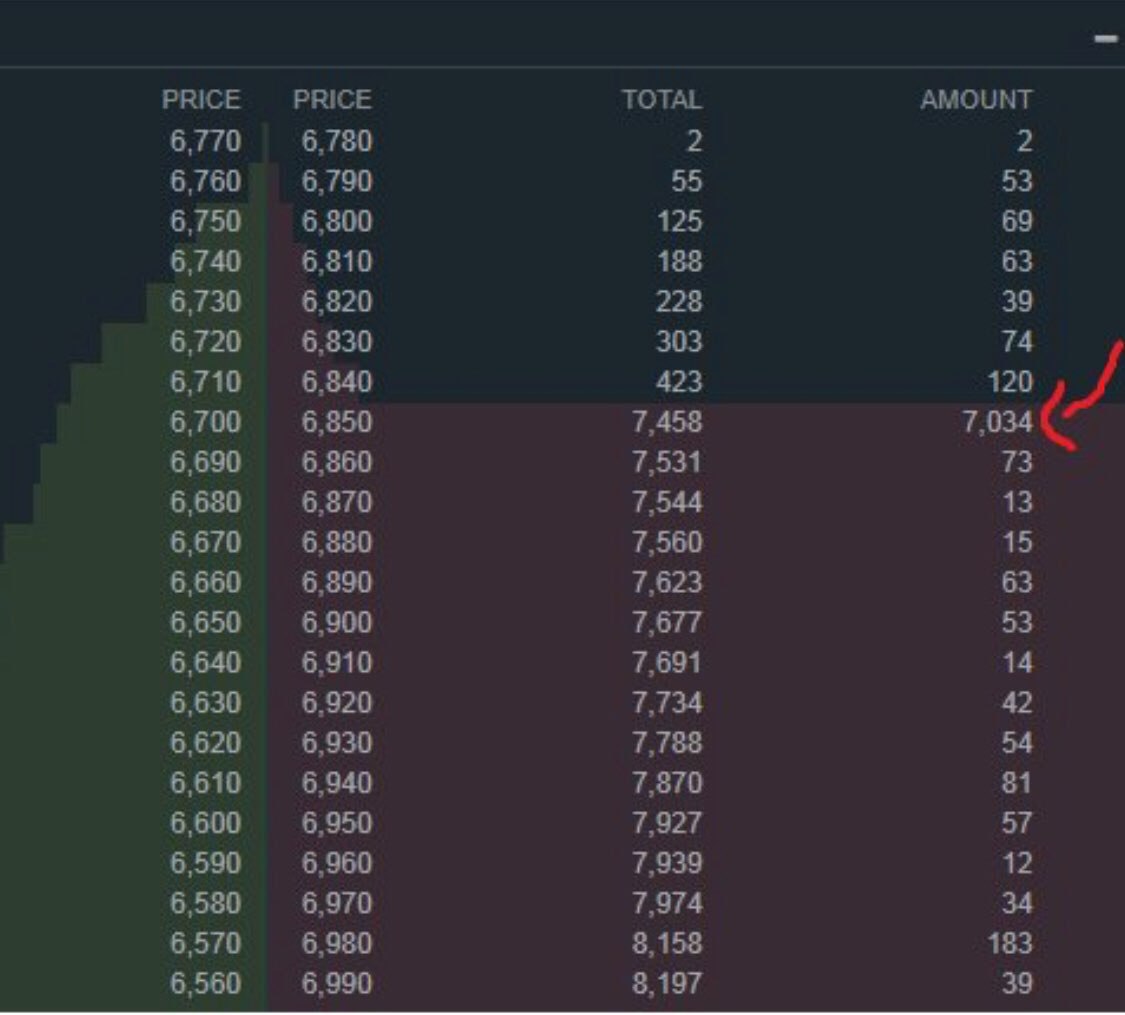Click amount 53 in the 6,790 row
This screenshot has width=1125, height=1015.
(x=1017, y=181)
